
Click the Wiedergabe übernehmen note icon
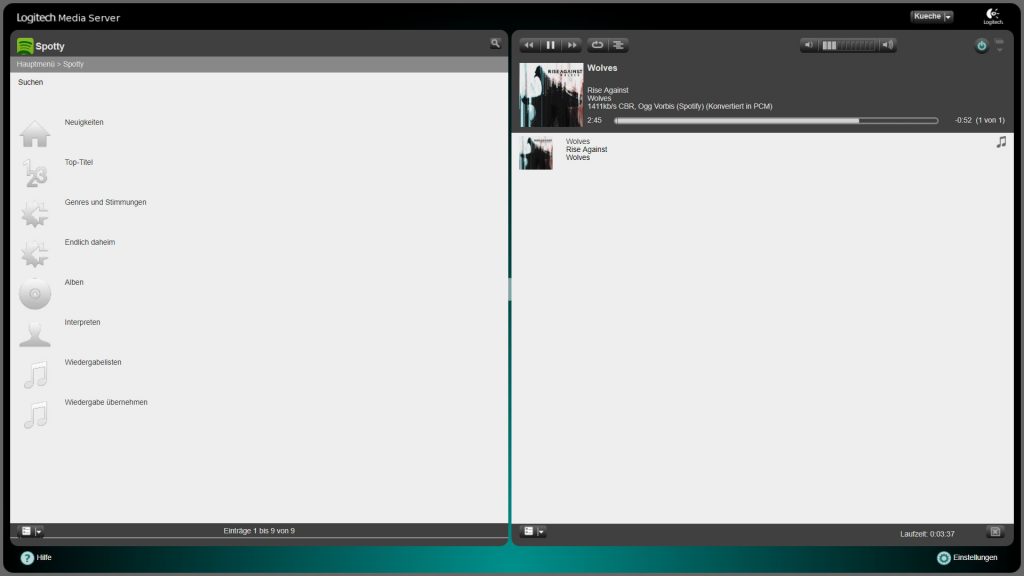35,414
